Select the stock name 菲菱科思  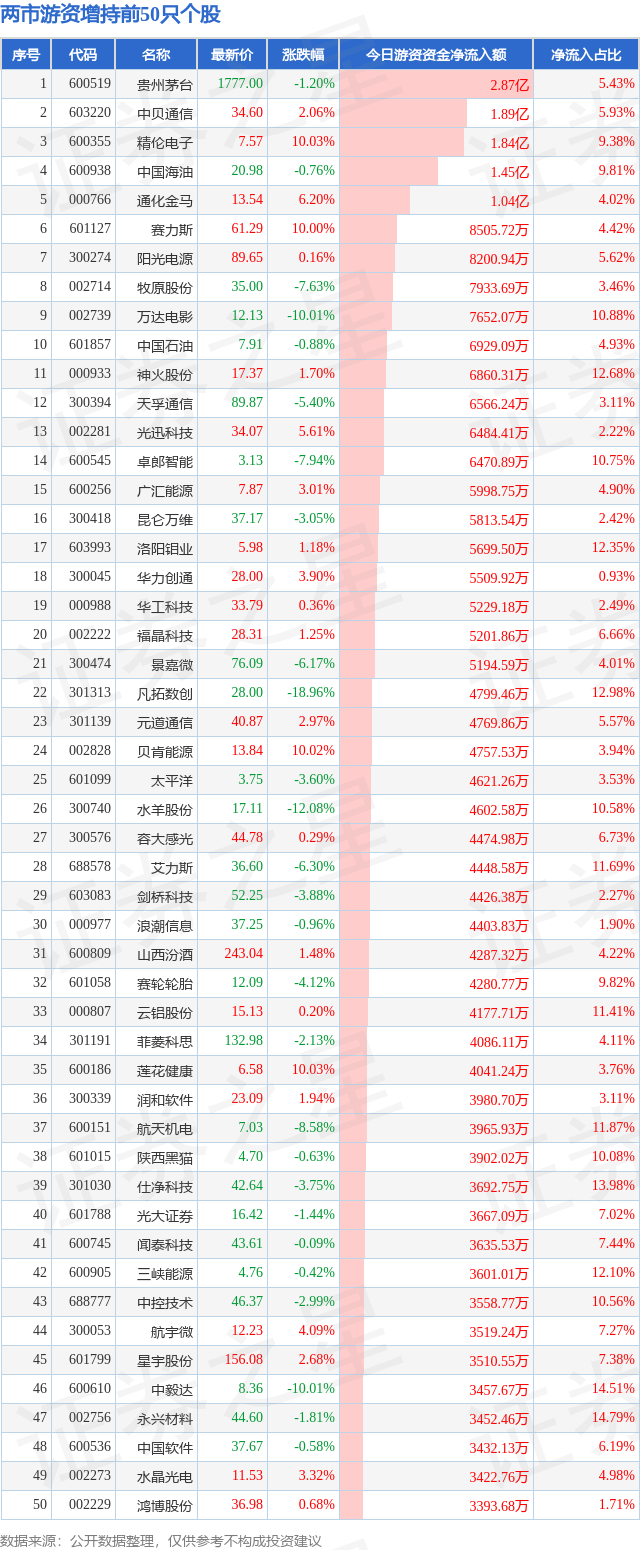(166, 1041)
